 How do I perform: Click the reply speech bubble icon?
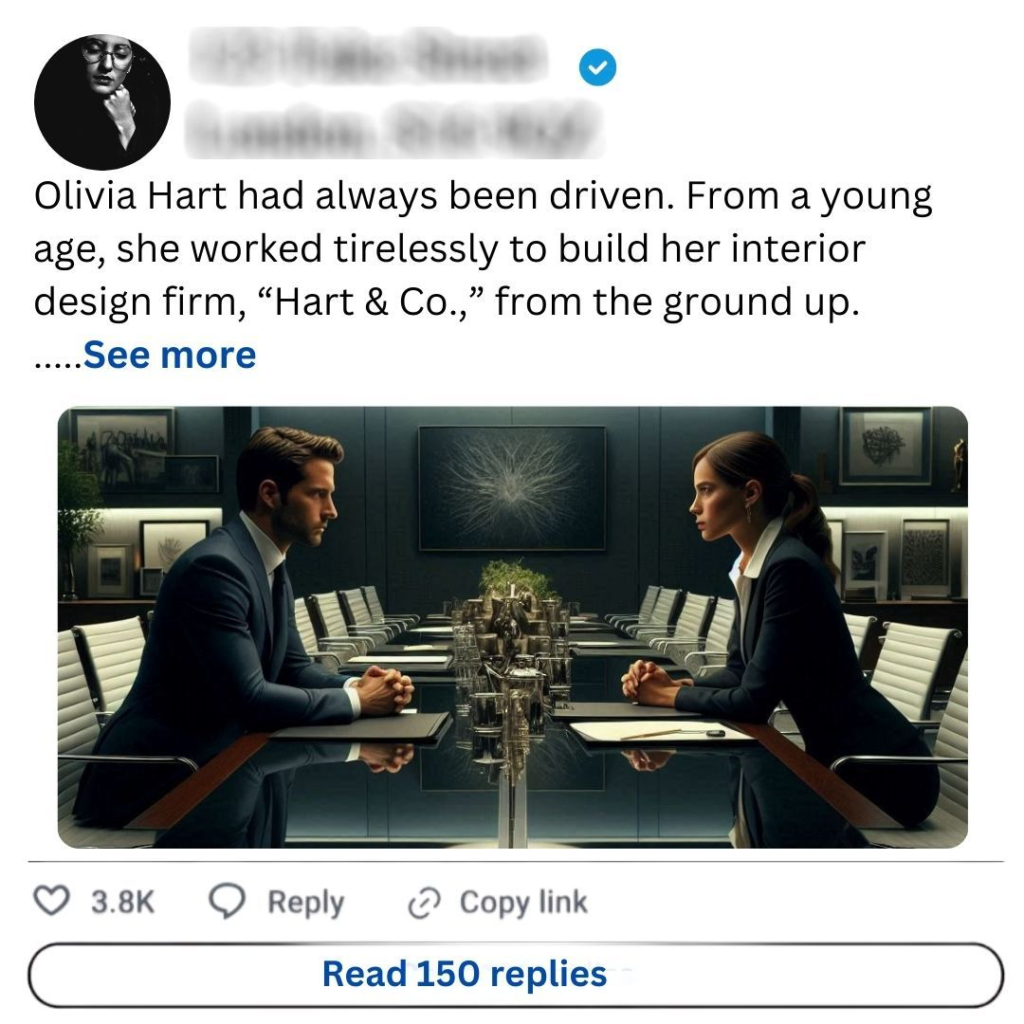[227, 902]
